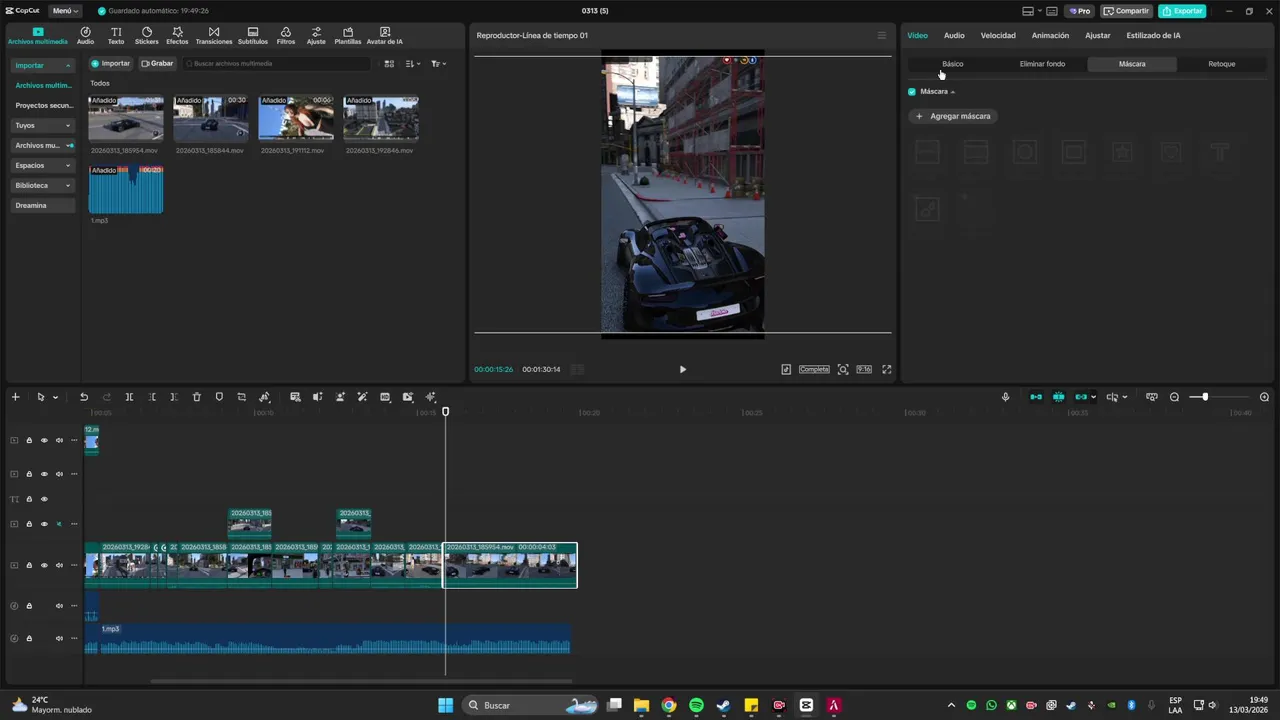Click the microphone voice-over record icon

tap(1005, 397)
